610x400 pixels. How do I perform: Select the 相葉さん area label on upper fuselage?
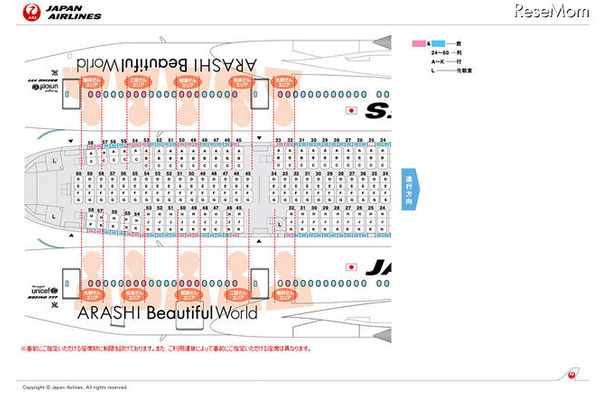(188, 82)
